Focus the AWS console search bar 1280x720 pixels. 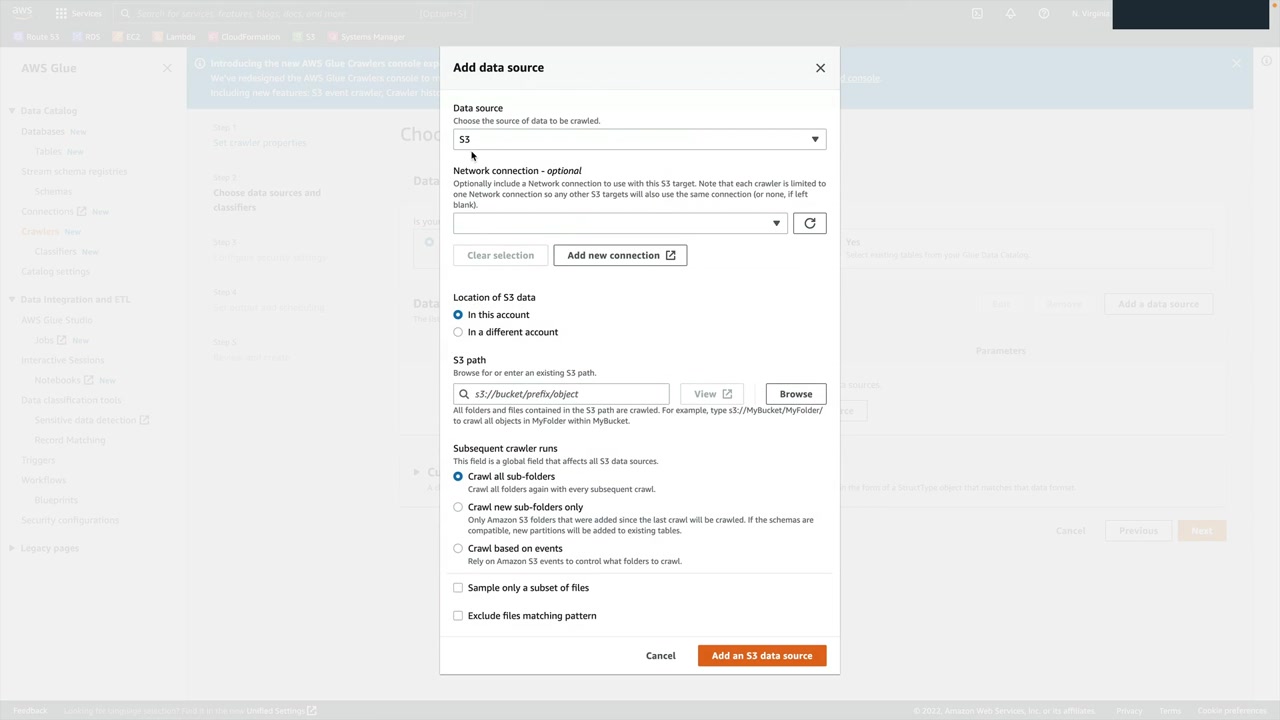292,13
